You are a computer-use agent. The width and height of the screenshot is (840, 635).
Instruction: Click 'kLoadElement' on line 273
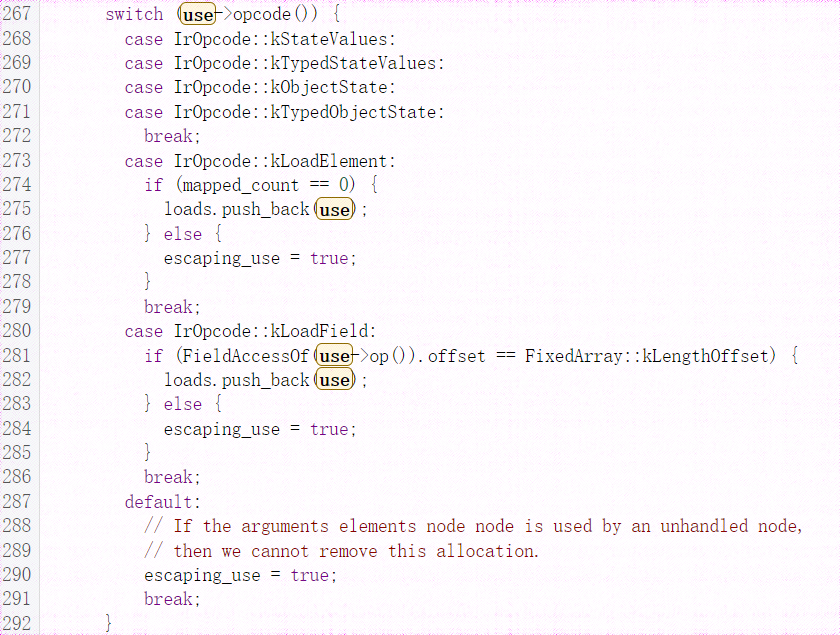[x=329, y=161]
